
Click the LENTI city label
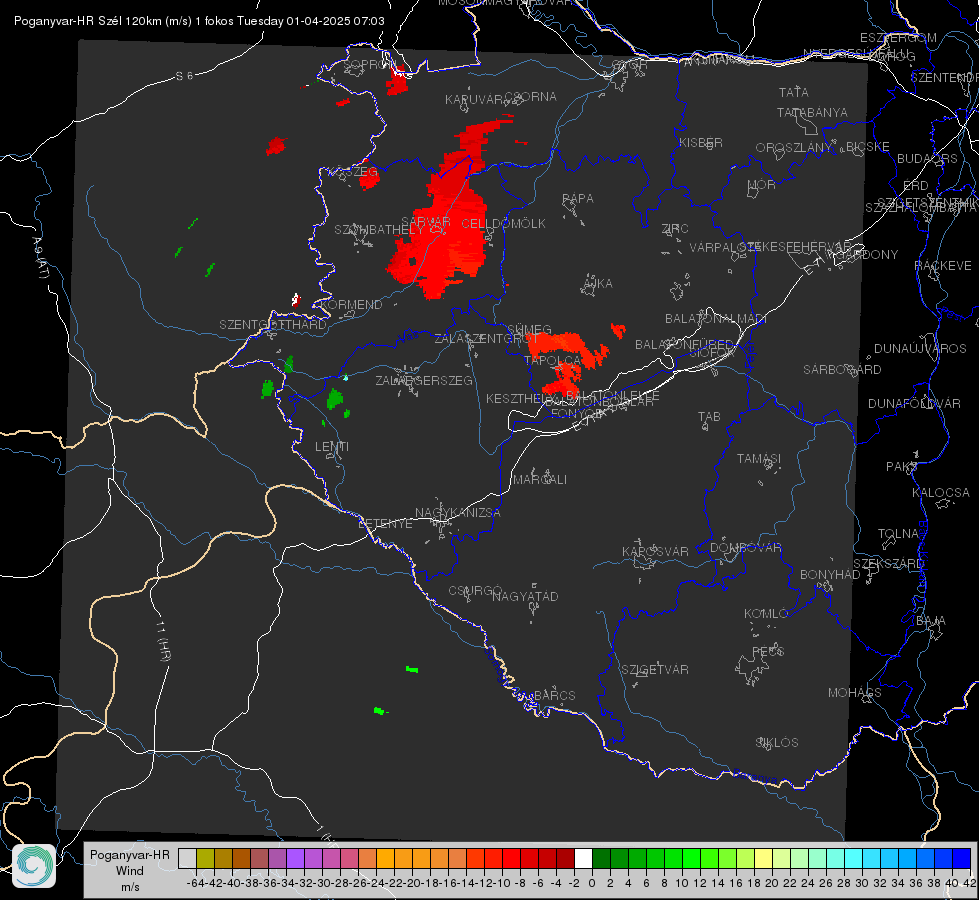pyautogui.click(x=332, y=447)
